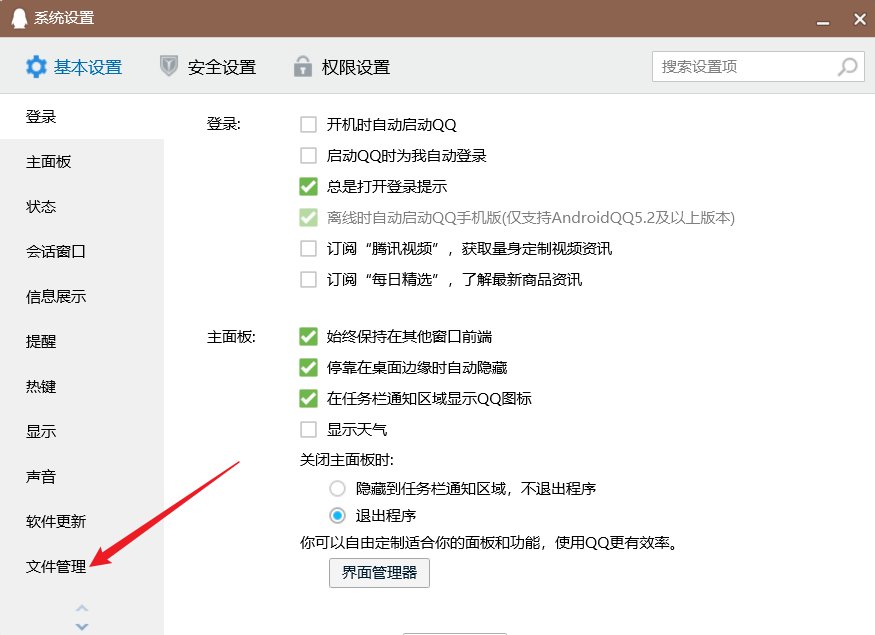Click the blue gear icon beside 基本设置

(x=37, y=66)
